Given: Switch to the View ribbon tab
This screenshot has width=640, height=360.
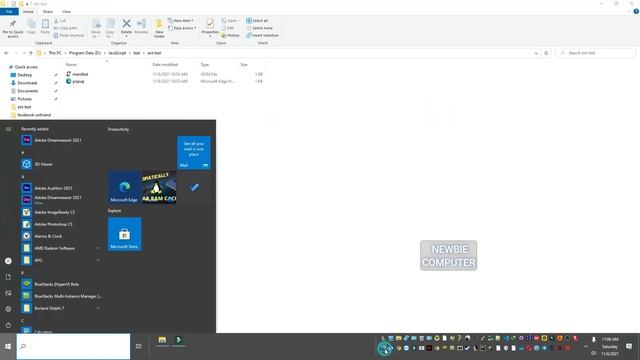Looking at the screenshot, I should click(x=66, y=11).
